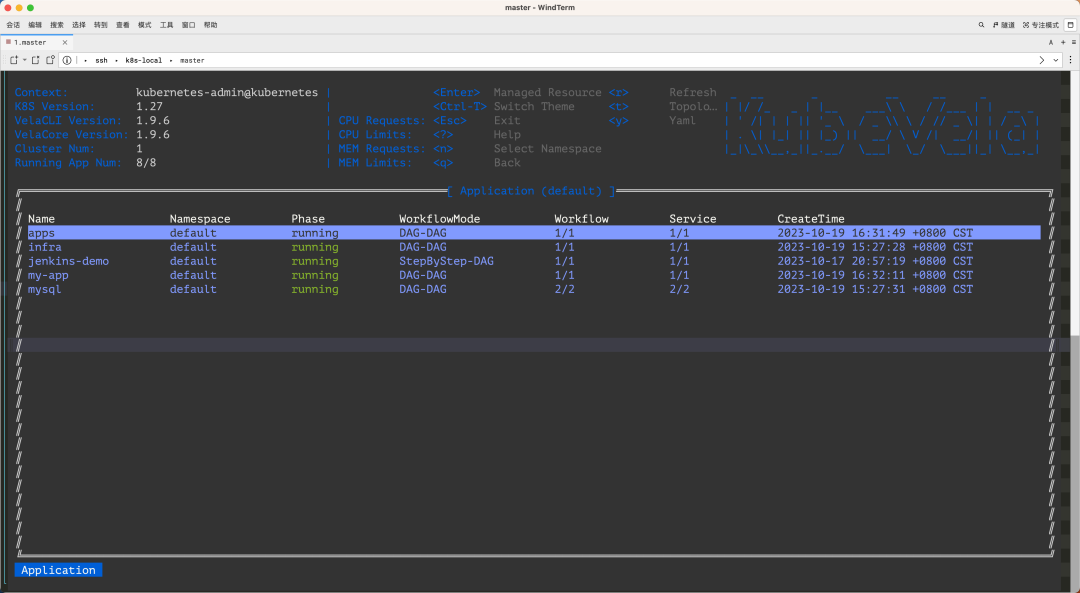Screen dimensions: 1080x593
Task: Click the session info icon in address bar
Action: tap(67, 60)
